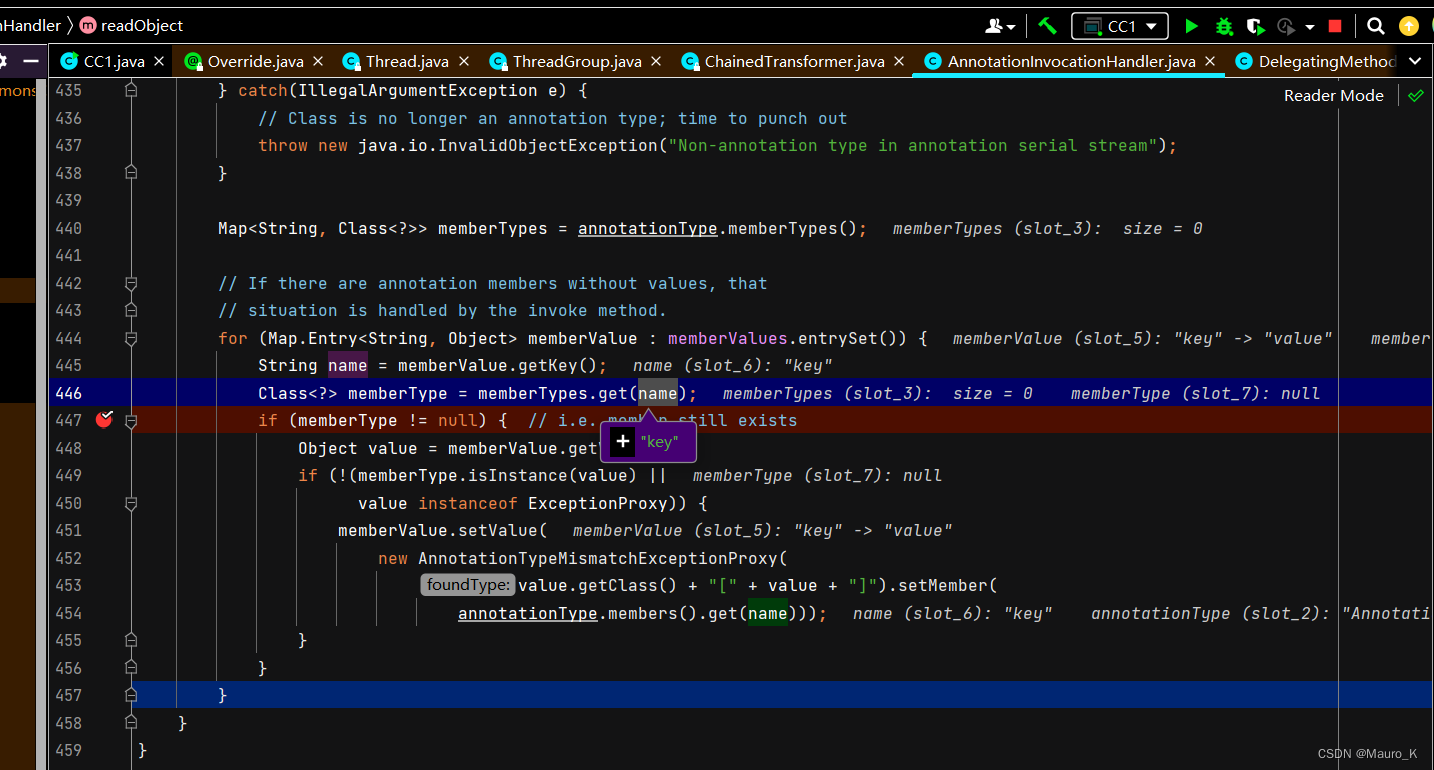
Task: Click the "key" value in the popup
Action: pos(660,441)
